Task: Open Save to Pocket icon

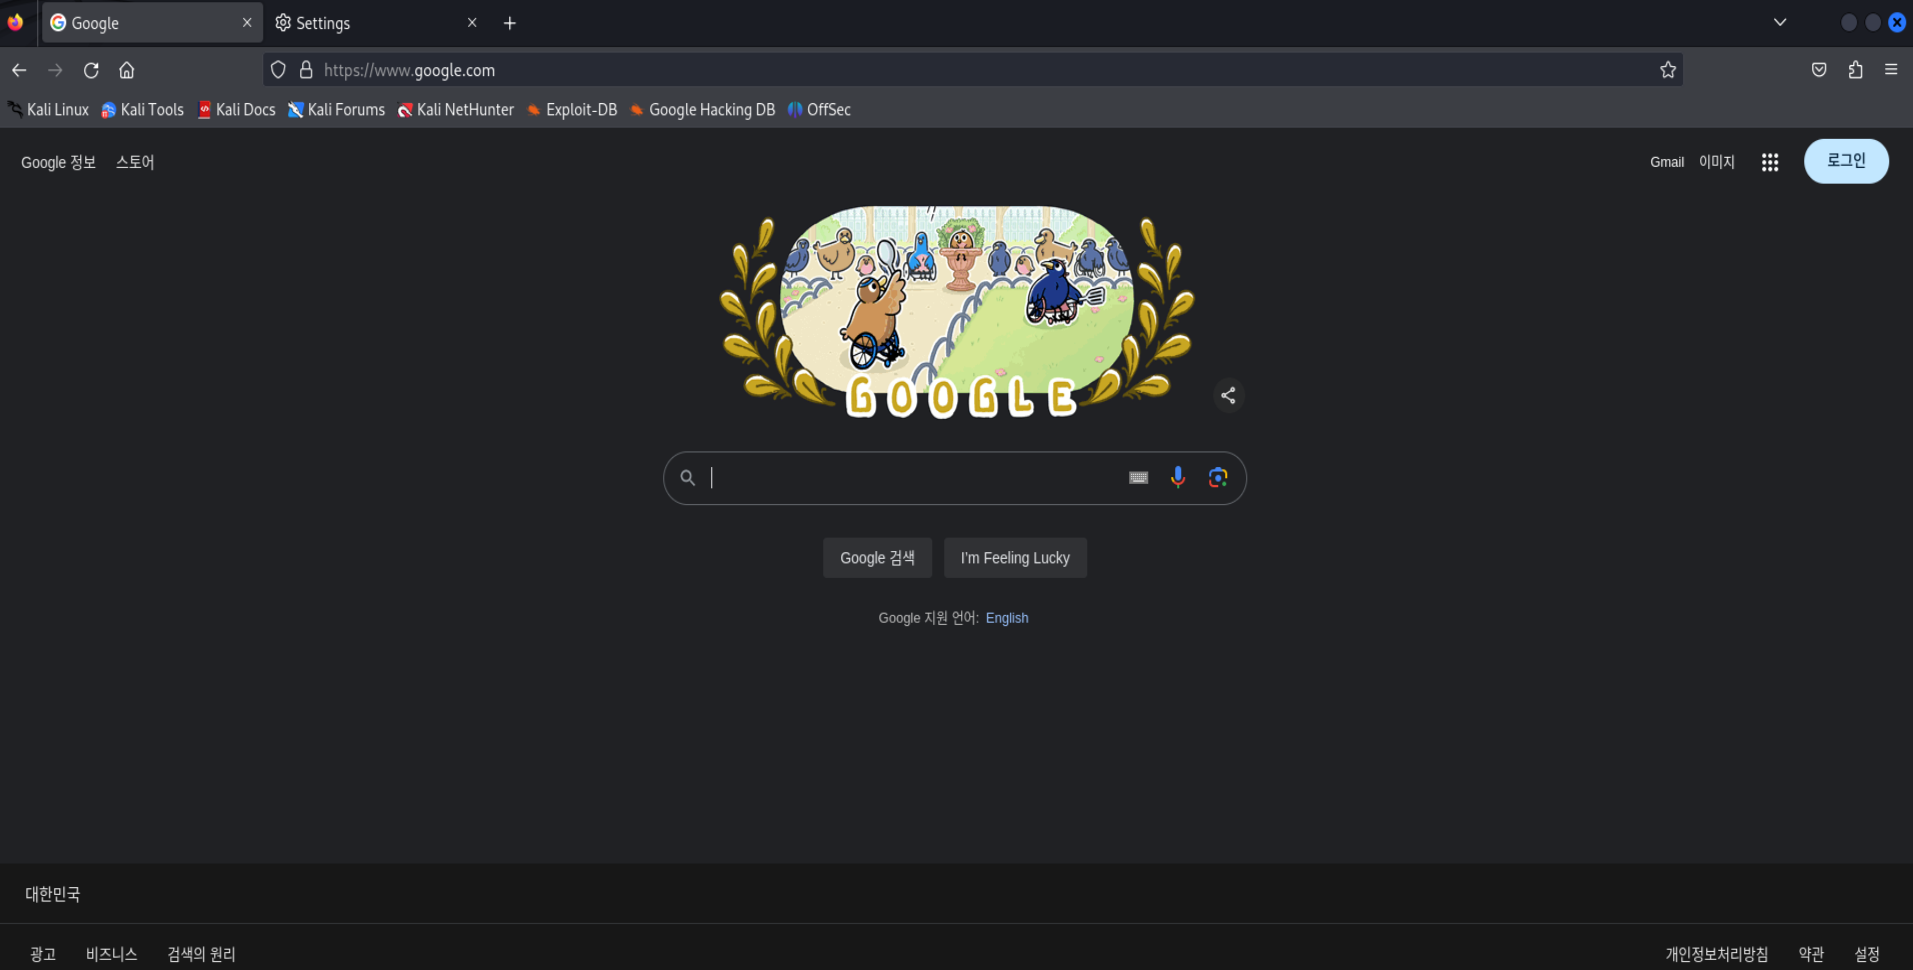Action: click(x=1819, y=70)
